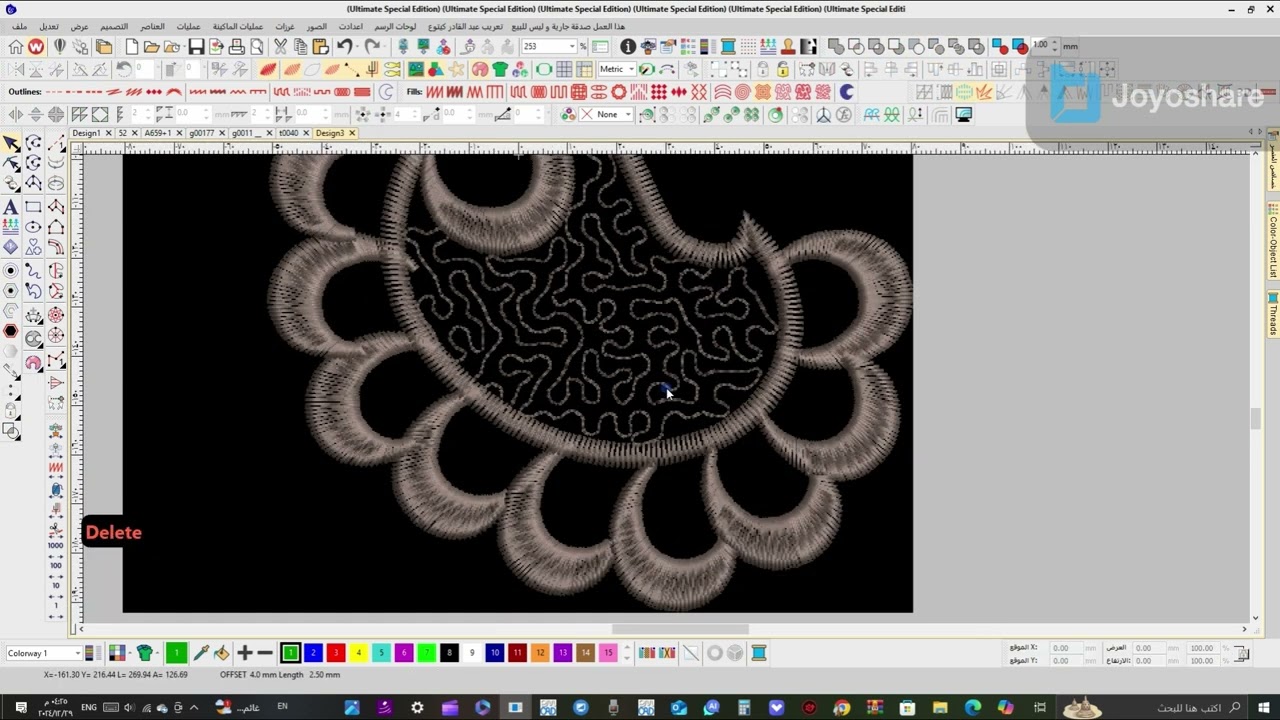Toggle the show vector shapes icon
The width and height of the screenshot is (1280, 720).
click(x=437, y=69)
